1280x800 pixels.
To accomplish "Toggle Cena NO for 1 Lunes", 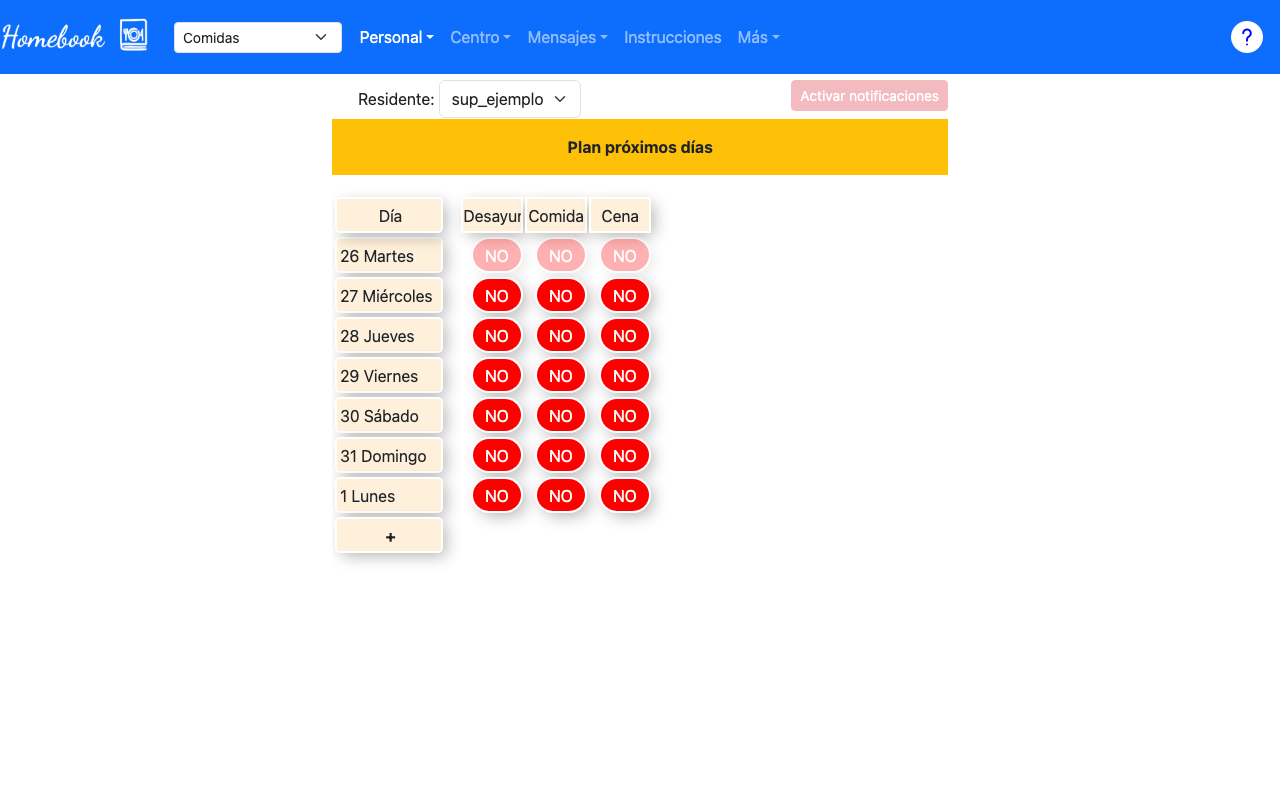I will 625,496.
